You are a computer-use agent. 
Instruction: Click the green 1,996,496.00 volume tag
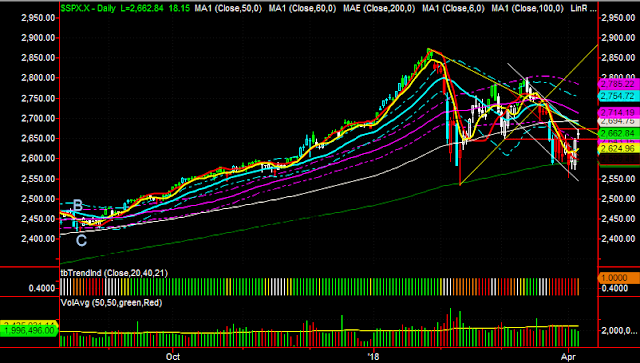[29, 331]
